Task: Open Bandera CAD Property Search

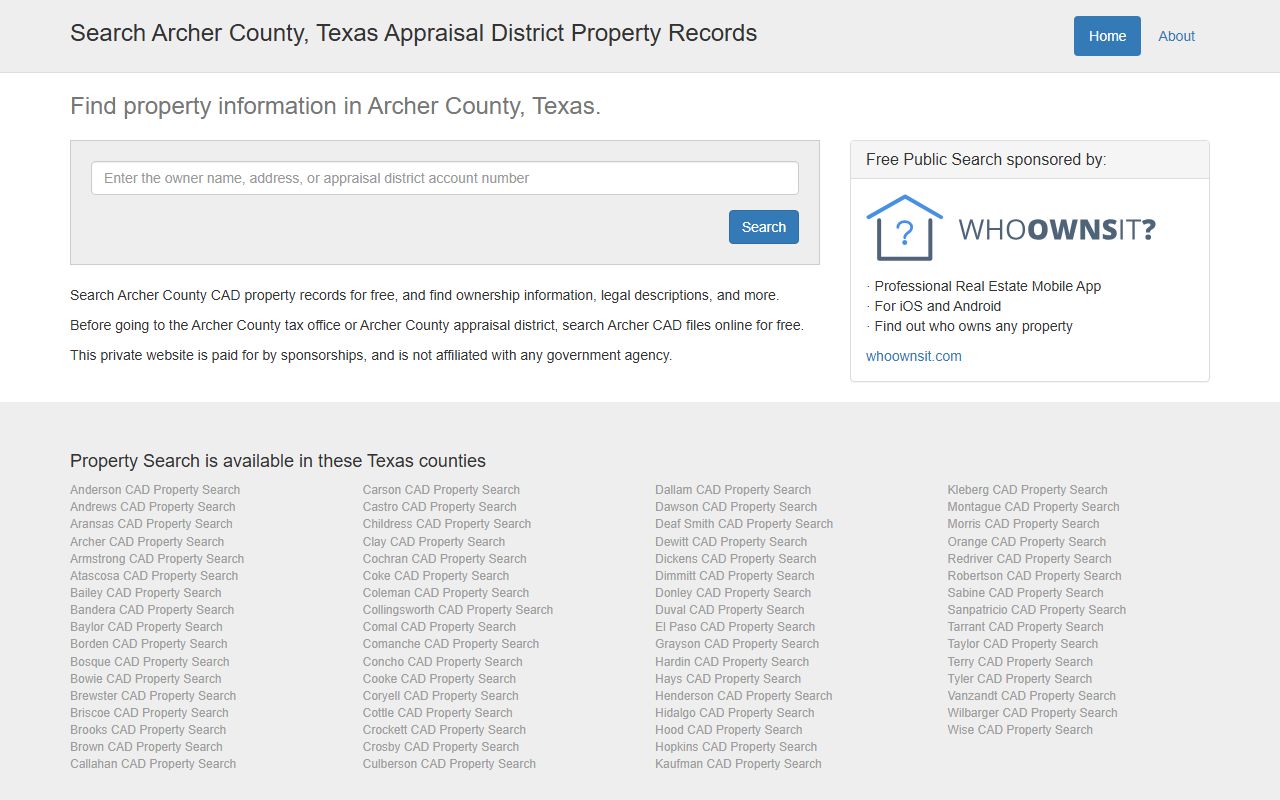Action: pos(152,610)
